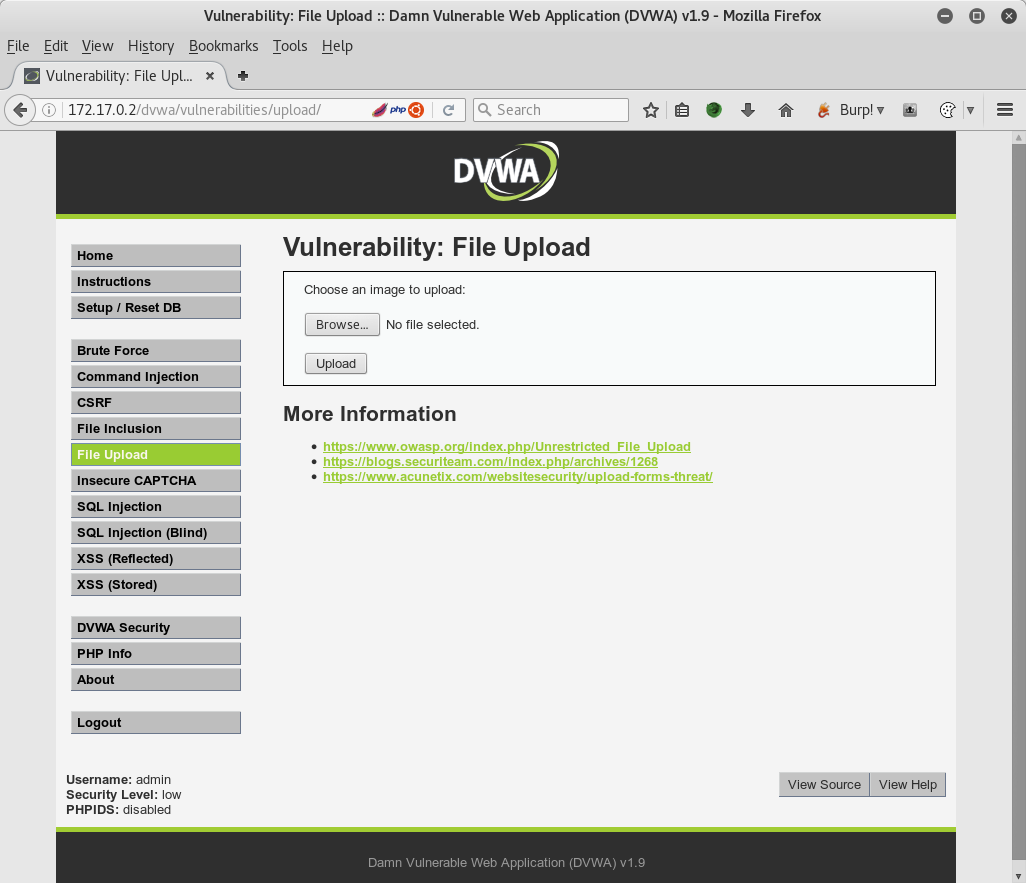Click the blue php icon in address bar
Screen dimensions: 1026x883
(398, 110)
